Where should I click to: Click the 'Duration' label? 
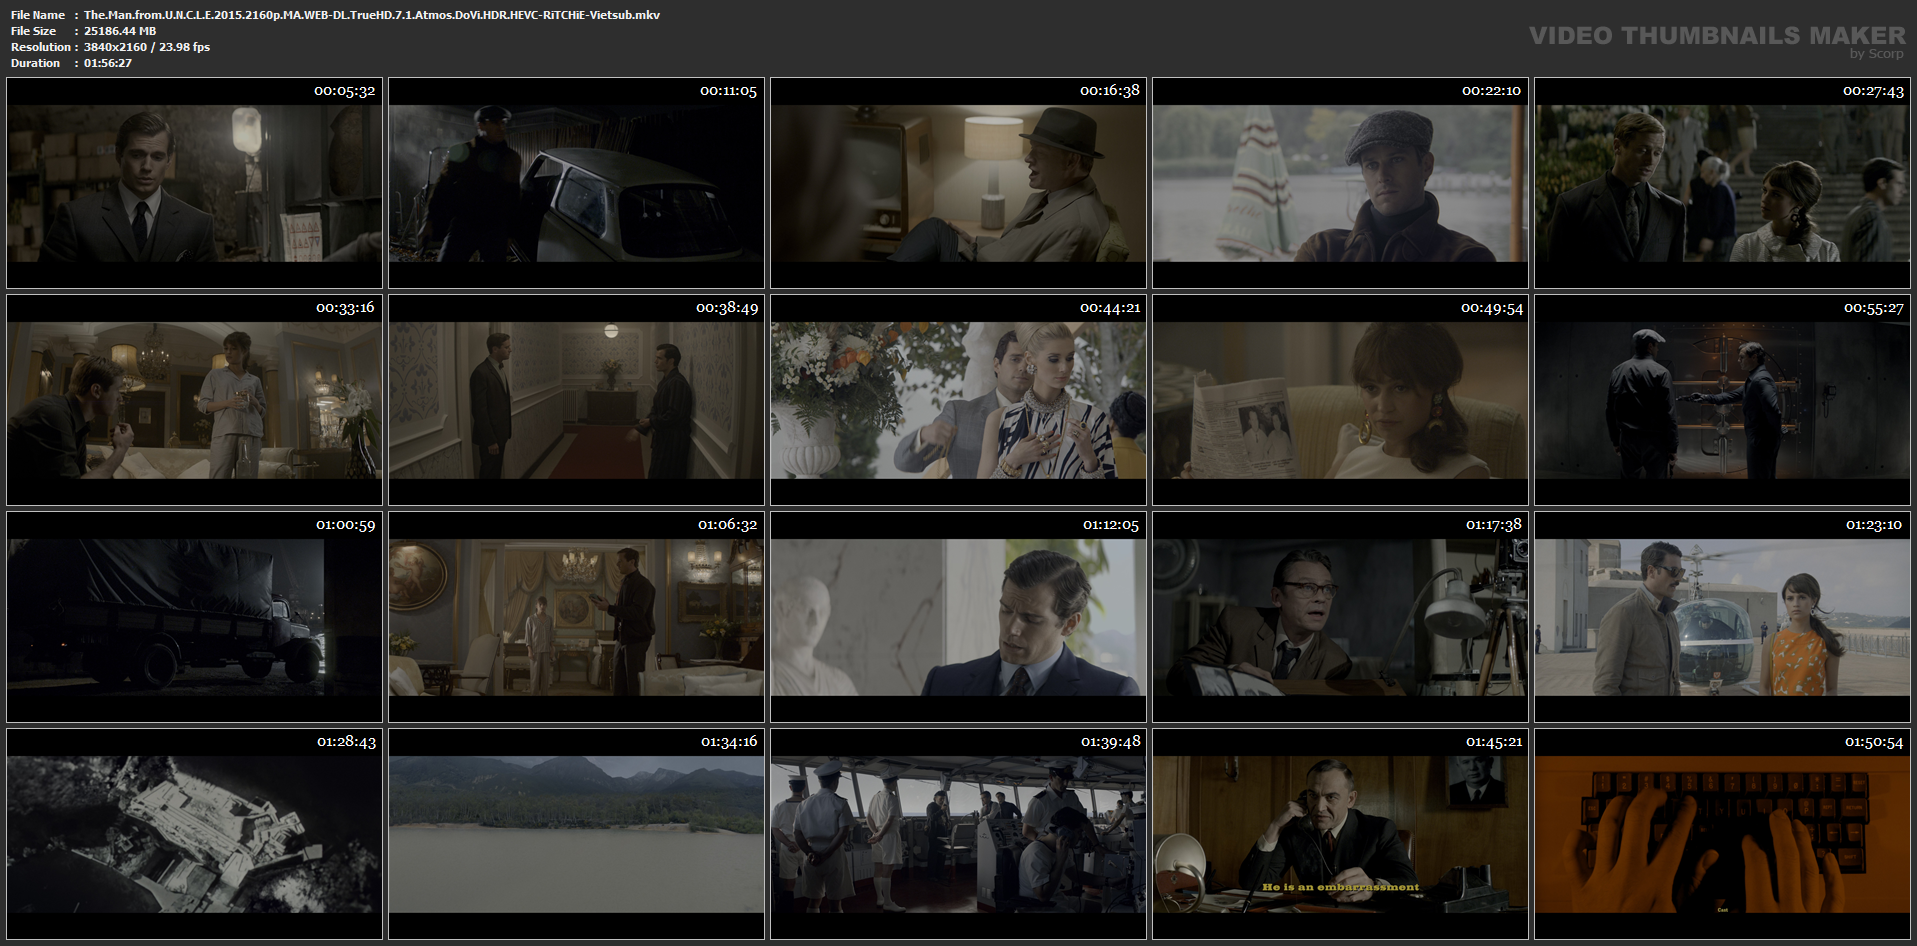coord(36,63)
